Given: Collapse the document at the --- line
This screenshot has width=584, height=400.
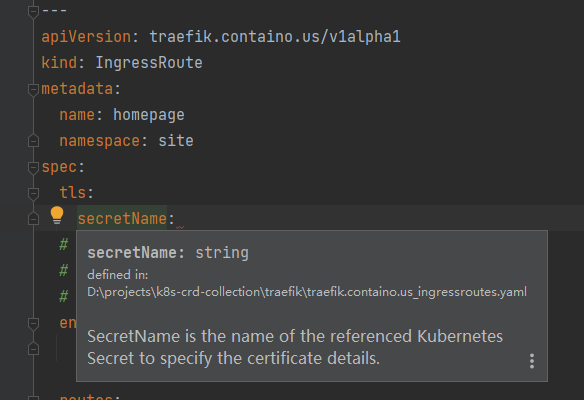Looking at the screenshot, I should 33,12.
